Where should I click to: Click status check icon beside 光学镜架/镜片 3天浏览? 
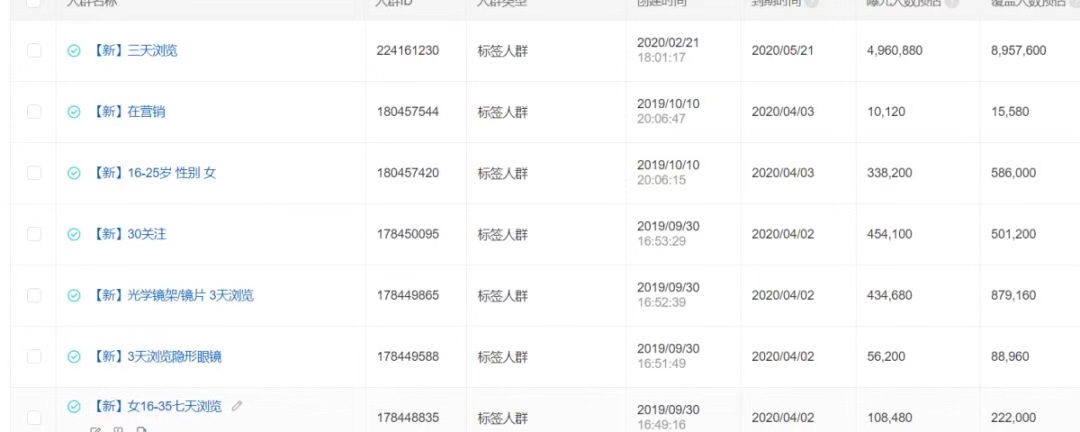74,296
